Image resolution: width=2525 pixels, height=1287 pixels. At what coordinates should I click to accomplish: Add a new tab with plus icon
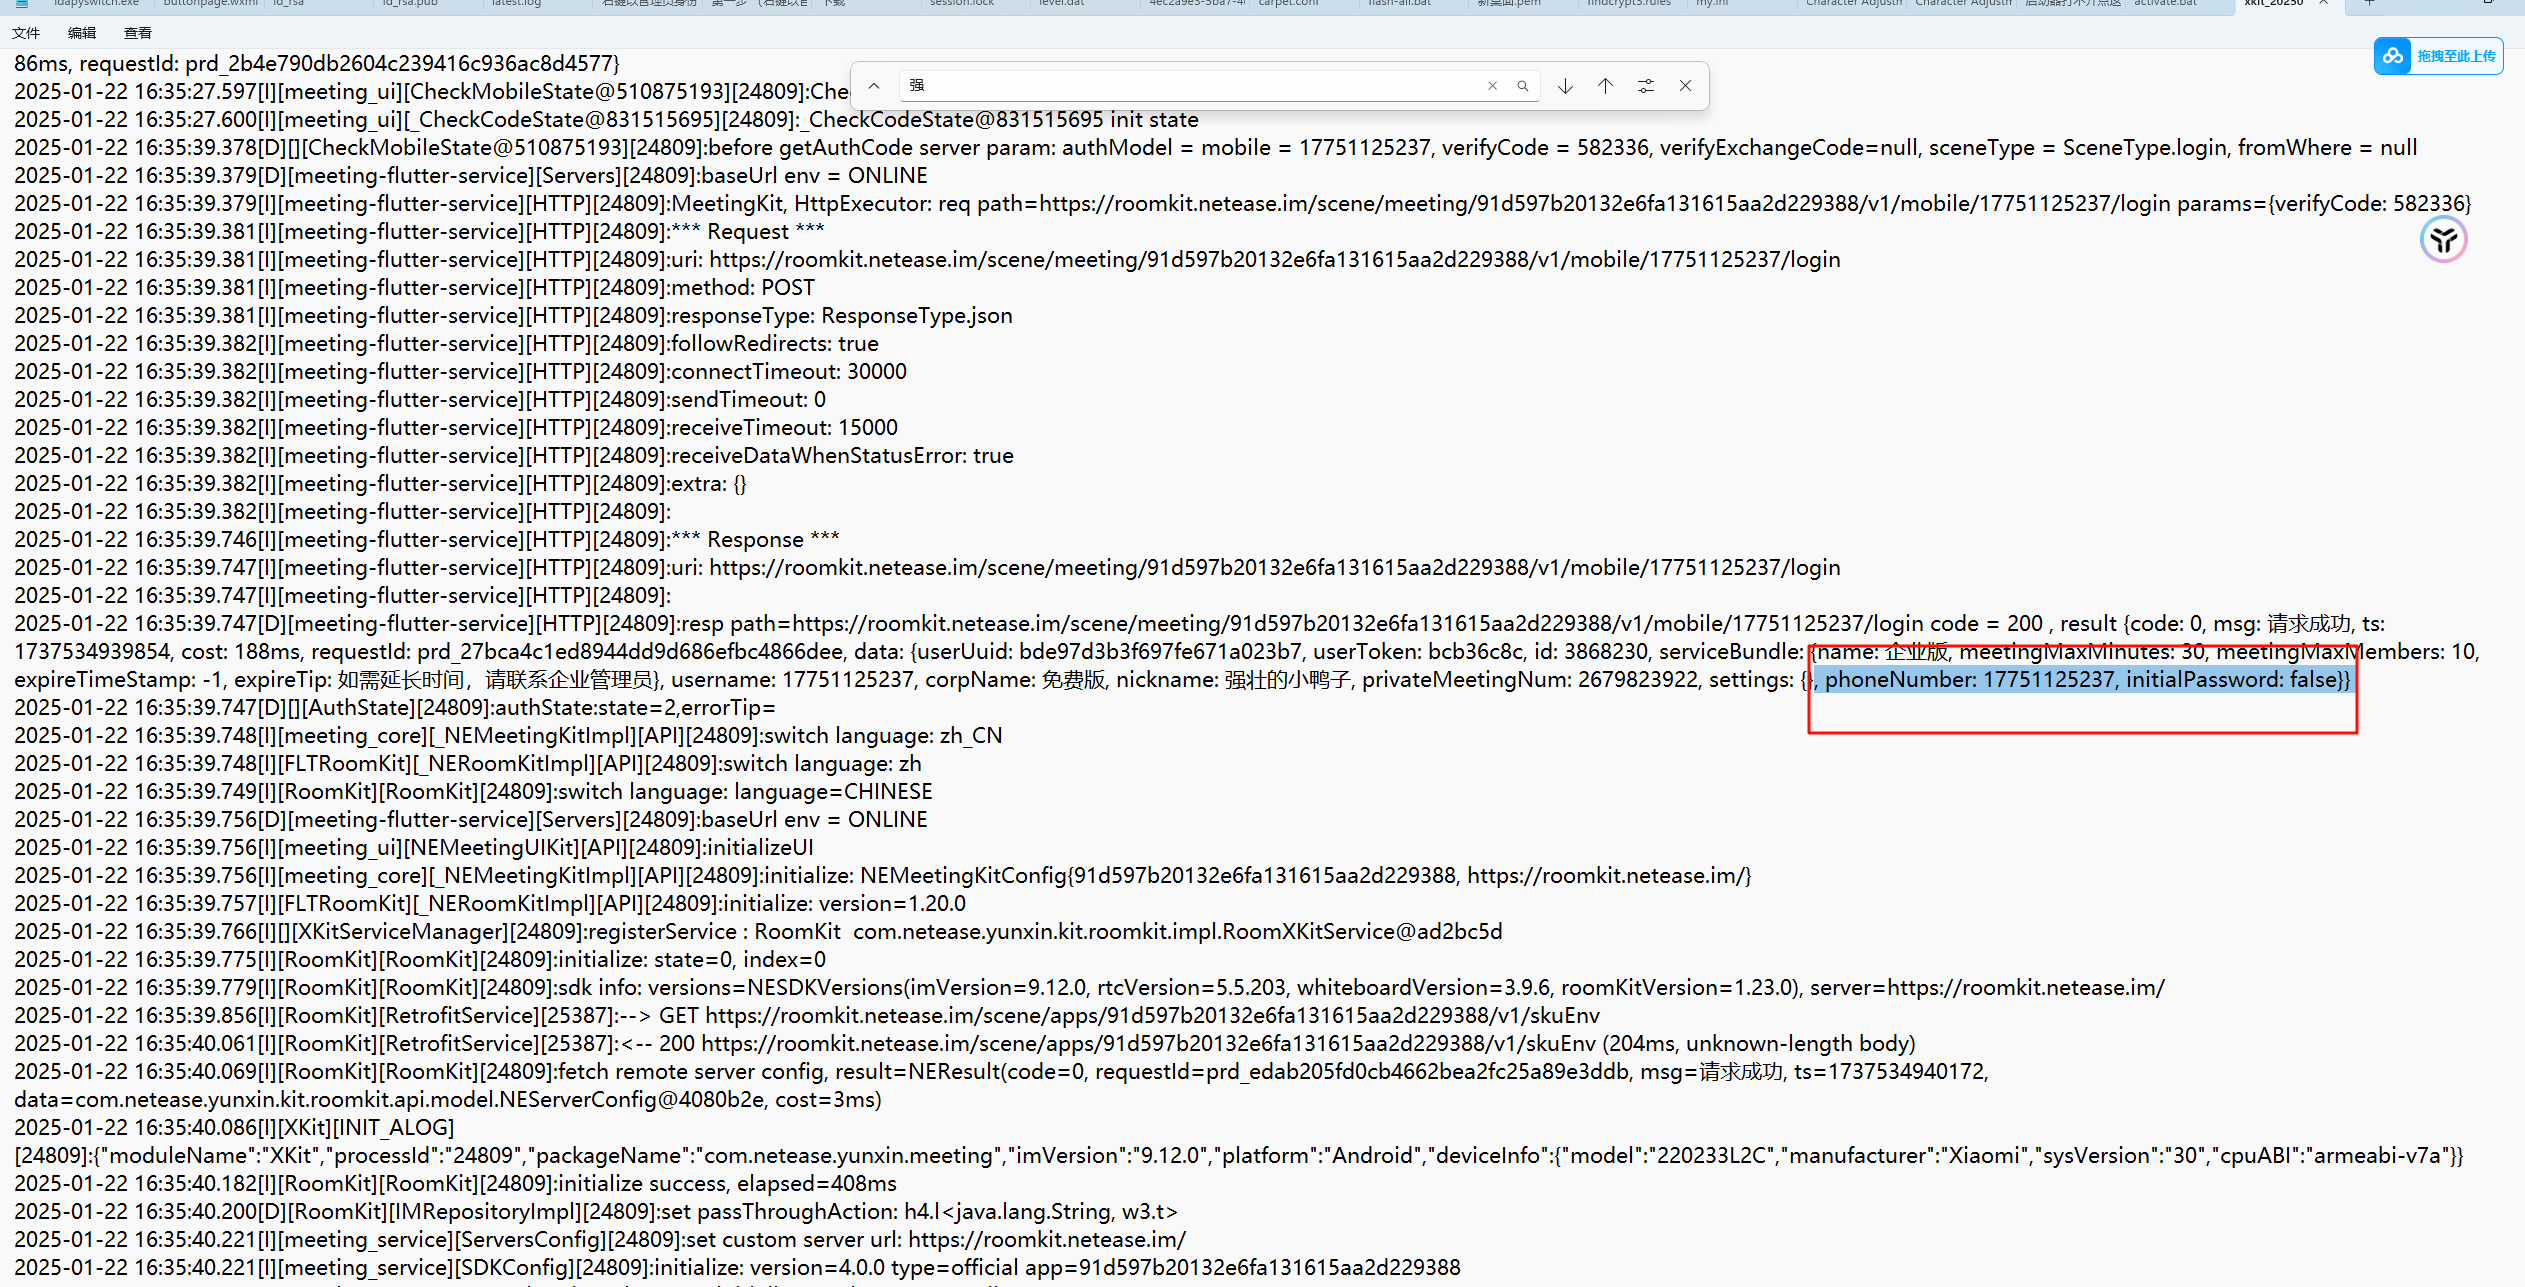2369,3
